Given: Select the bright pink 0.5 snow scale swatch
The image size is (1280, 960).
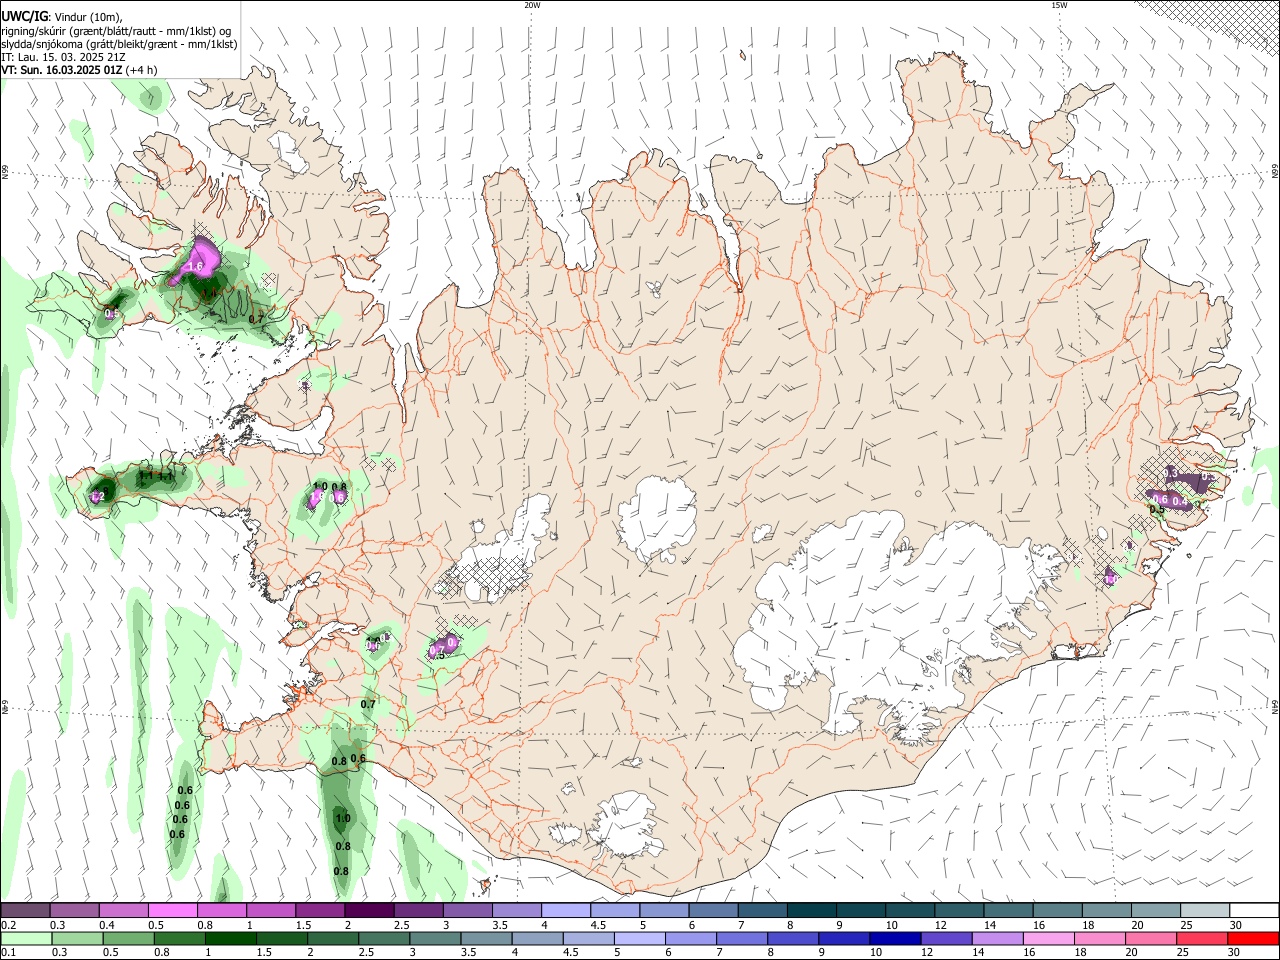Looking at the screenshot, I should (172, 911).
